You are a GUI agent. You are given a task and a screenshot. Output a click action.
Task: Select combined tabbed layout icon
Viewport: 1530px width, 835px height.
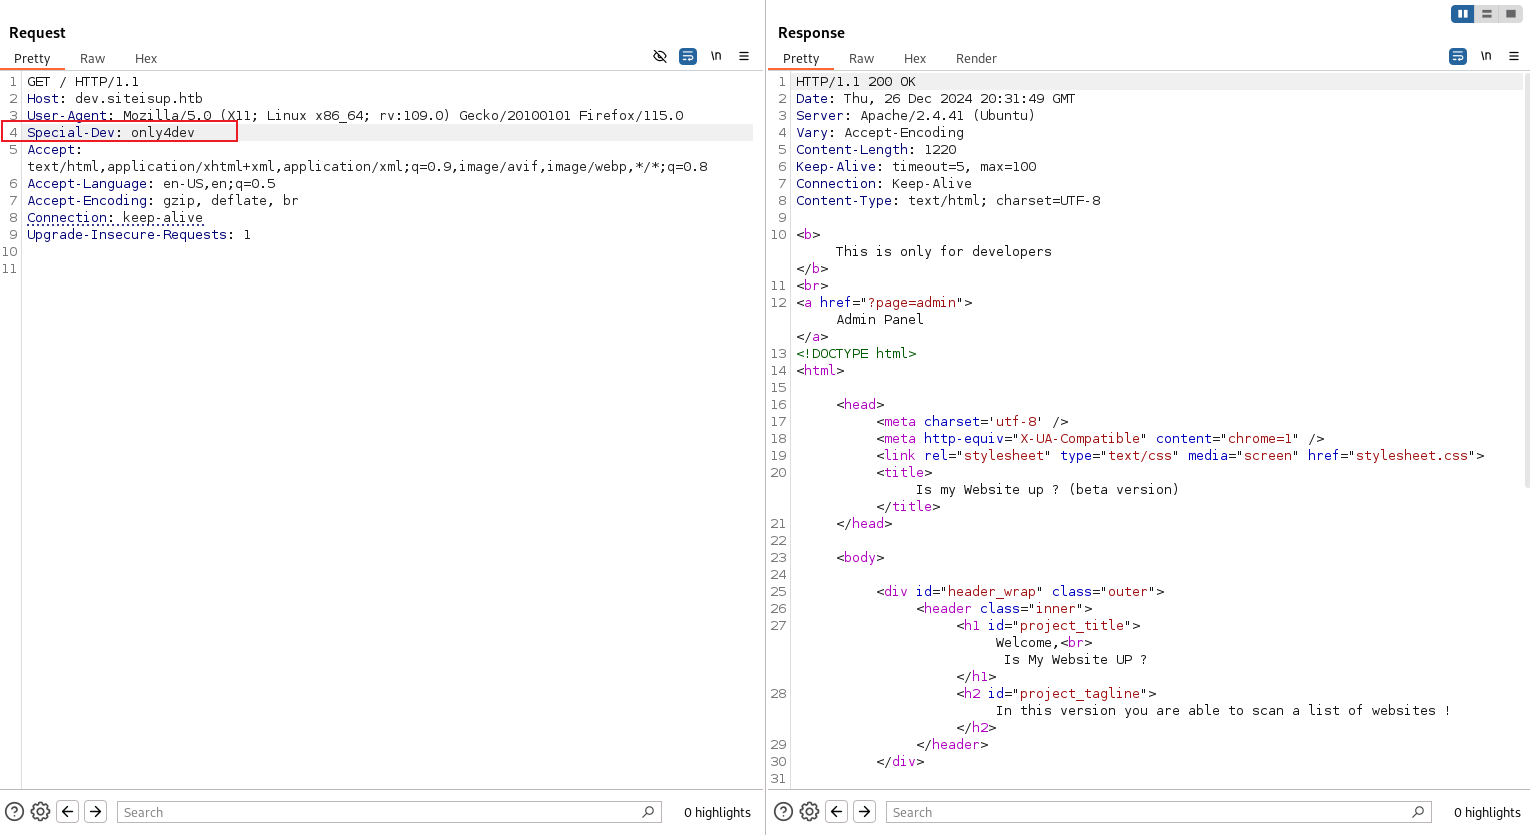1511,14
